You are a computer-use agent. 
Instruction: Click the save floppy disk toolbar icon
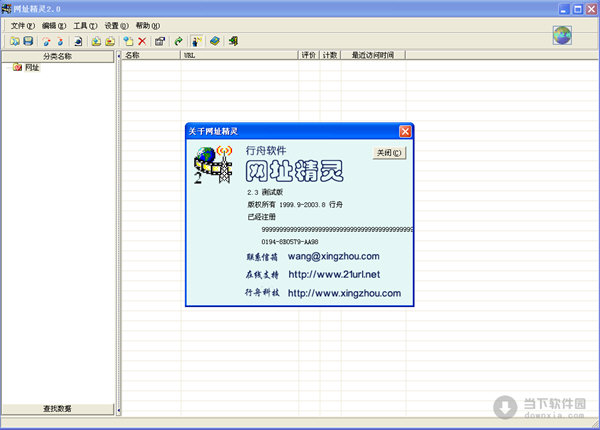(28, 41)
